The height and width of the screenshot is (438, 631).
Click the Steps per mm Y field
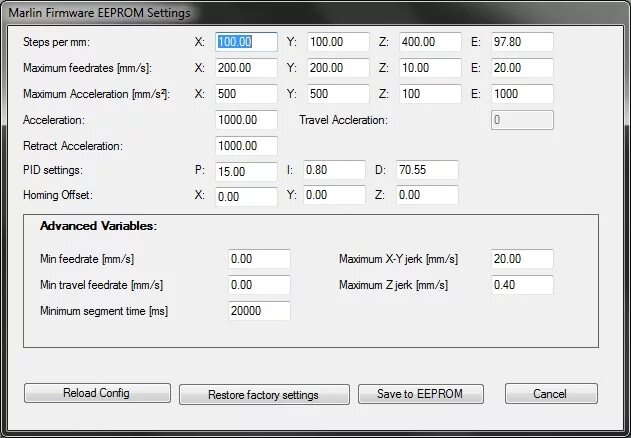tap(338, 42)
